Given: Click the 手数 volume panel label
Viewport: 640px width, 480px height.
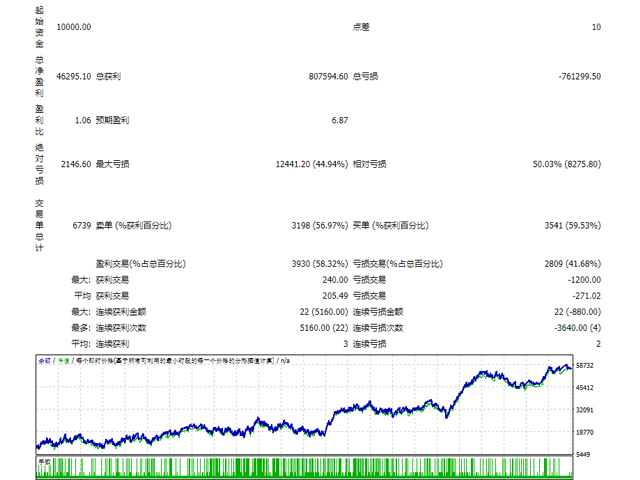Looking at the screenshot, I should (44, 462).
